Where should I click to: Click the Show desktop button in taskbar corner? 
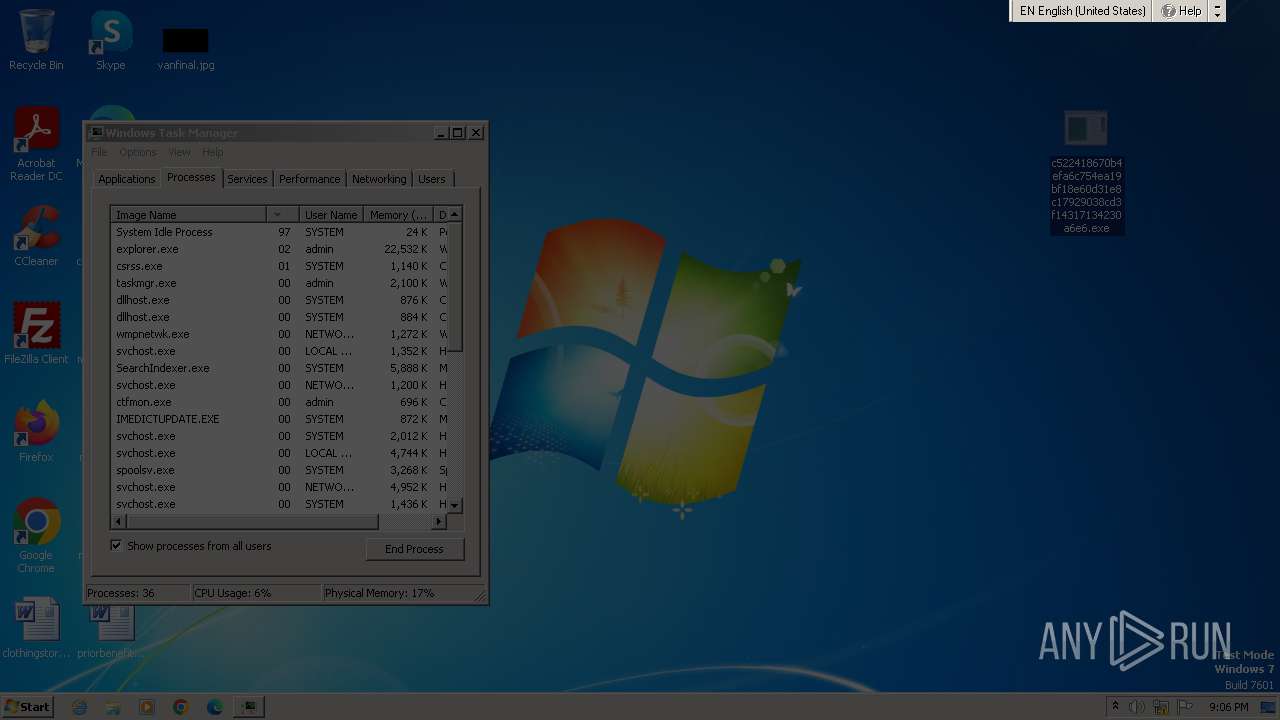pos(1269,707)
